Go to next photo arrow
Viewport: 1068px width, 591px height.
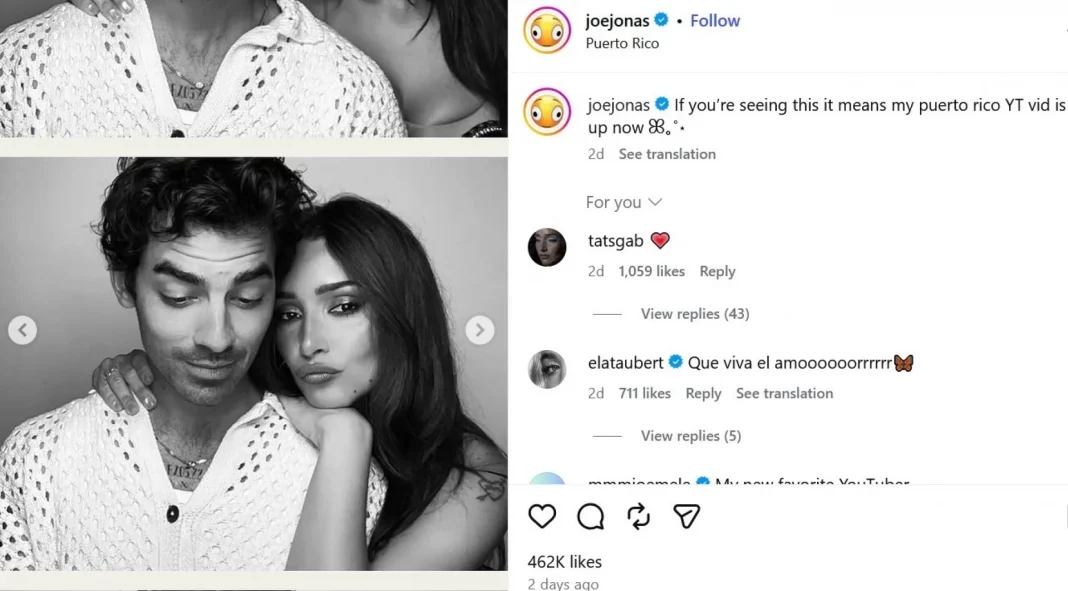point(480,330)
